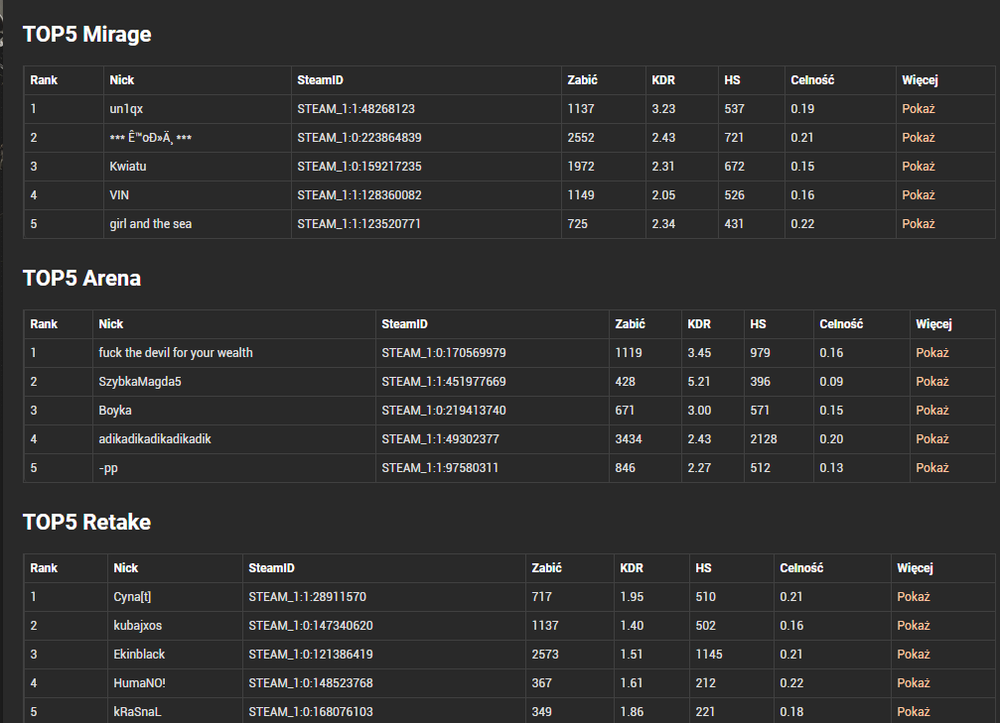Click Celność header in Retake table
The image size is (1000, 723).
pos(801,569)
